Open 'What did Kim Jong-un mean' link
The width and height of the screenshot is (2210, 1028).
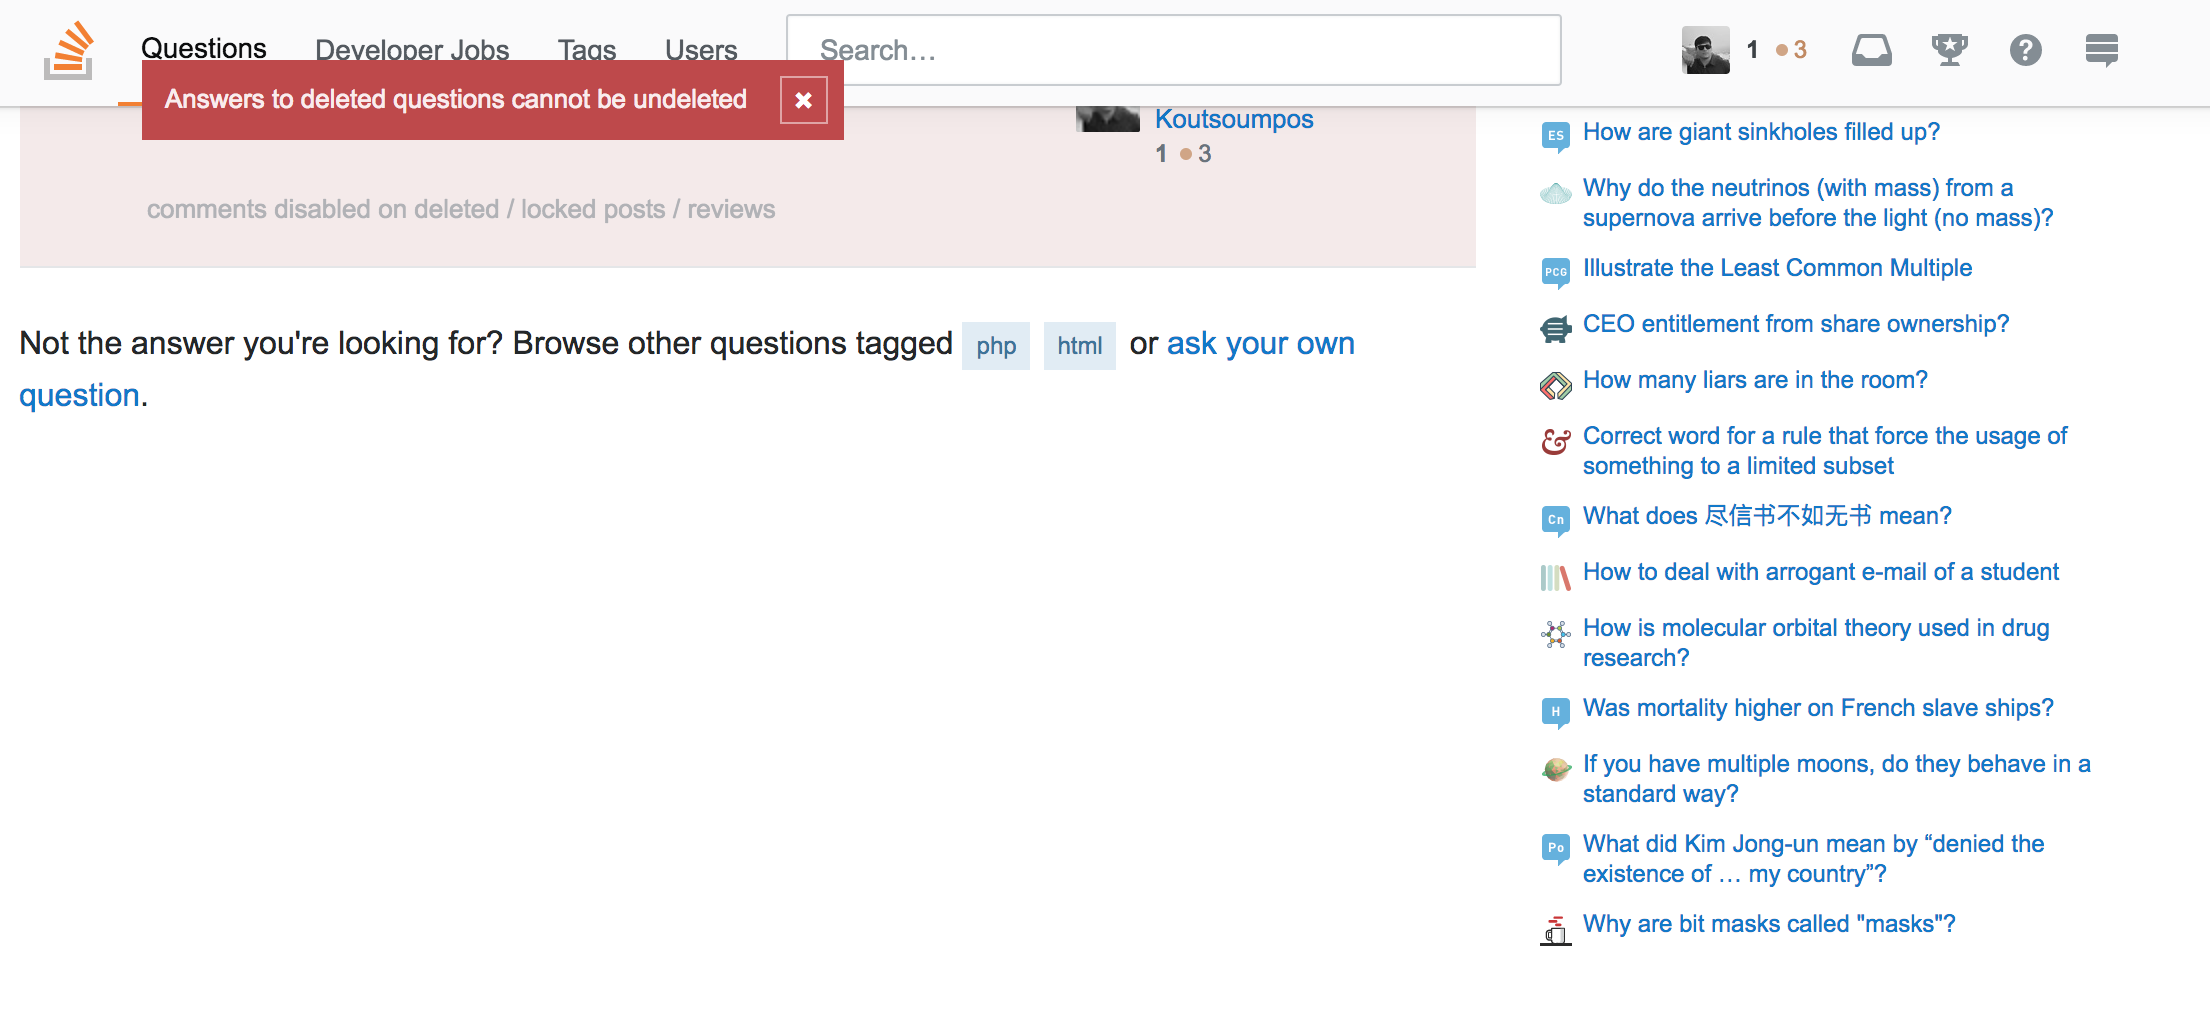tap(1813, 859)
